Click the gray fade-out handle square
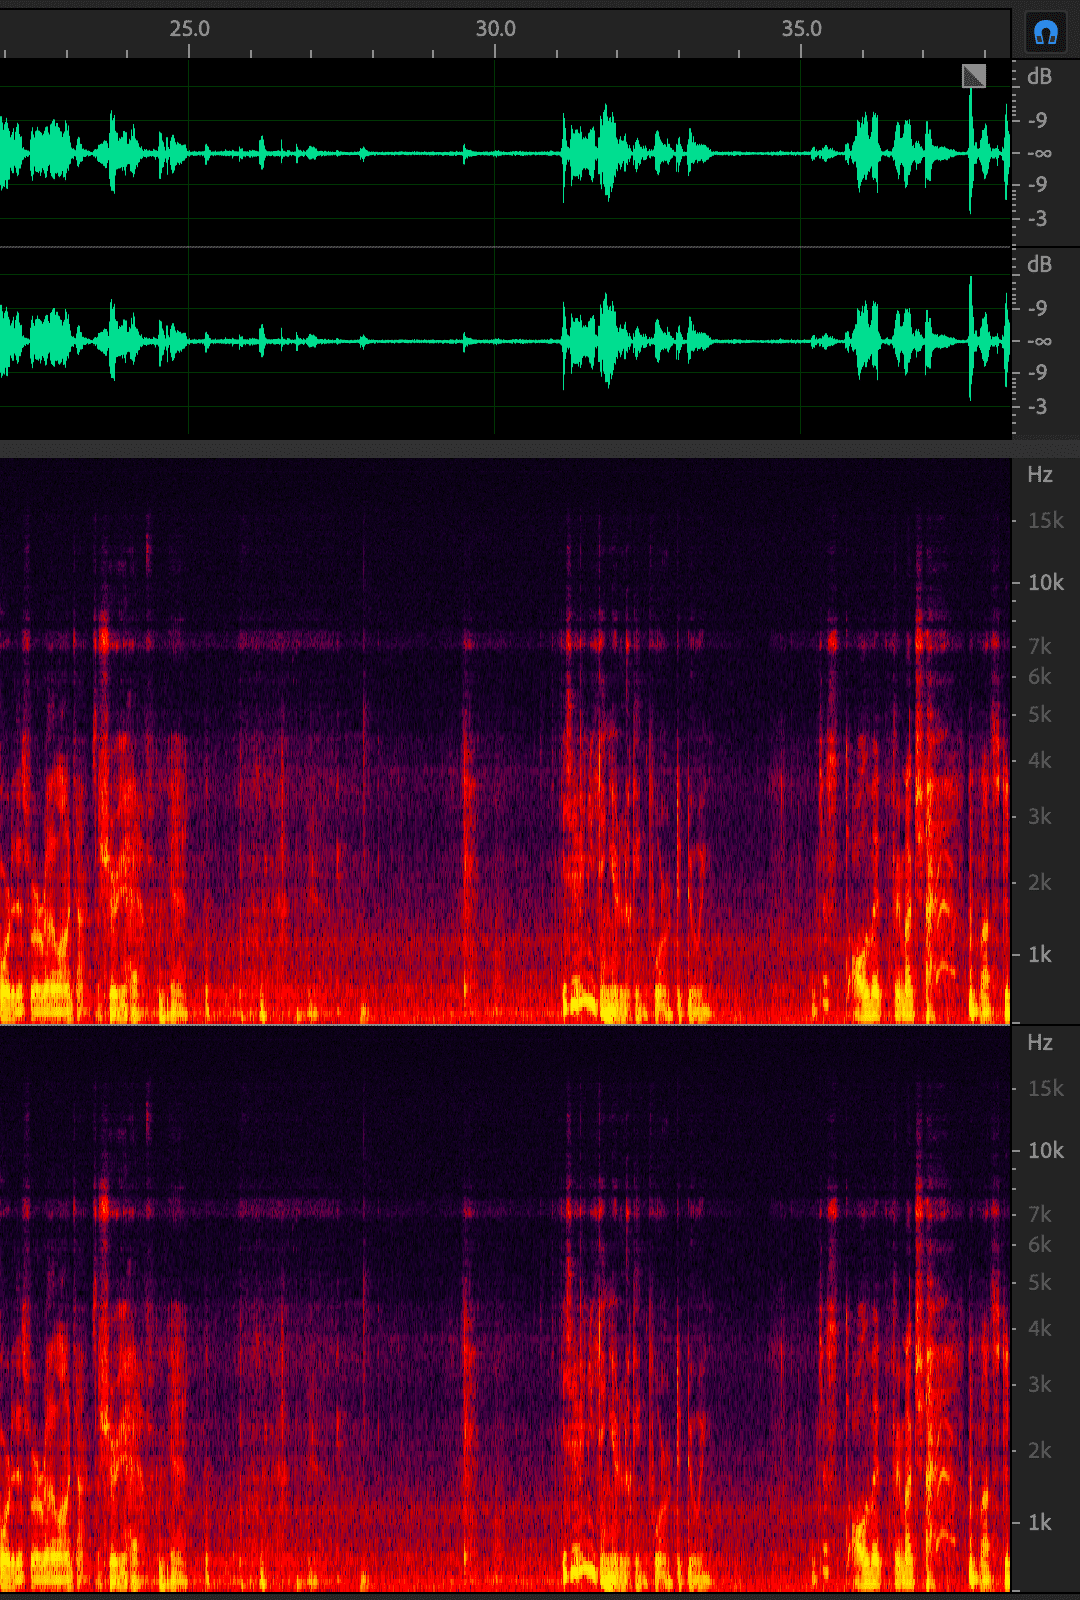This screenshot has height=1600, width=1080. (x=973, y=76)
